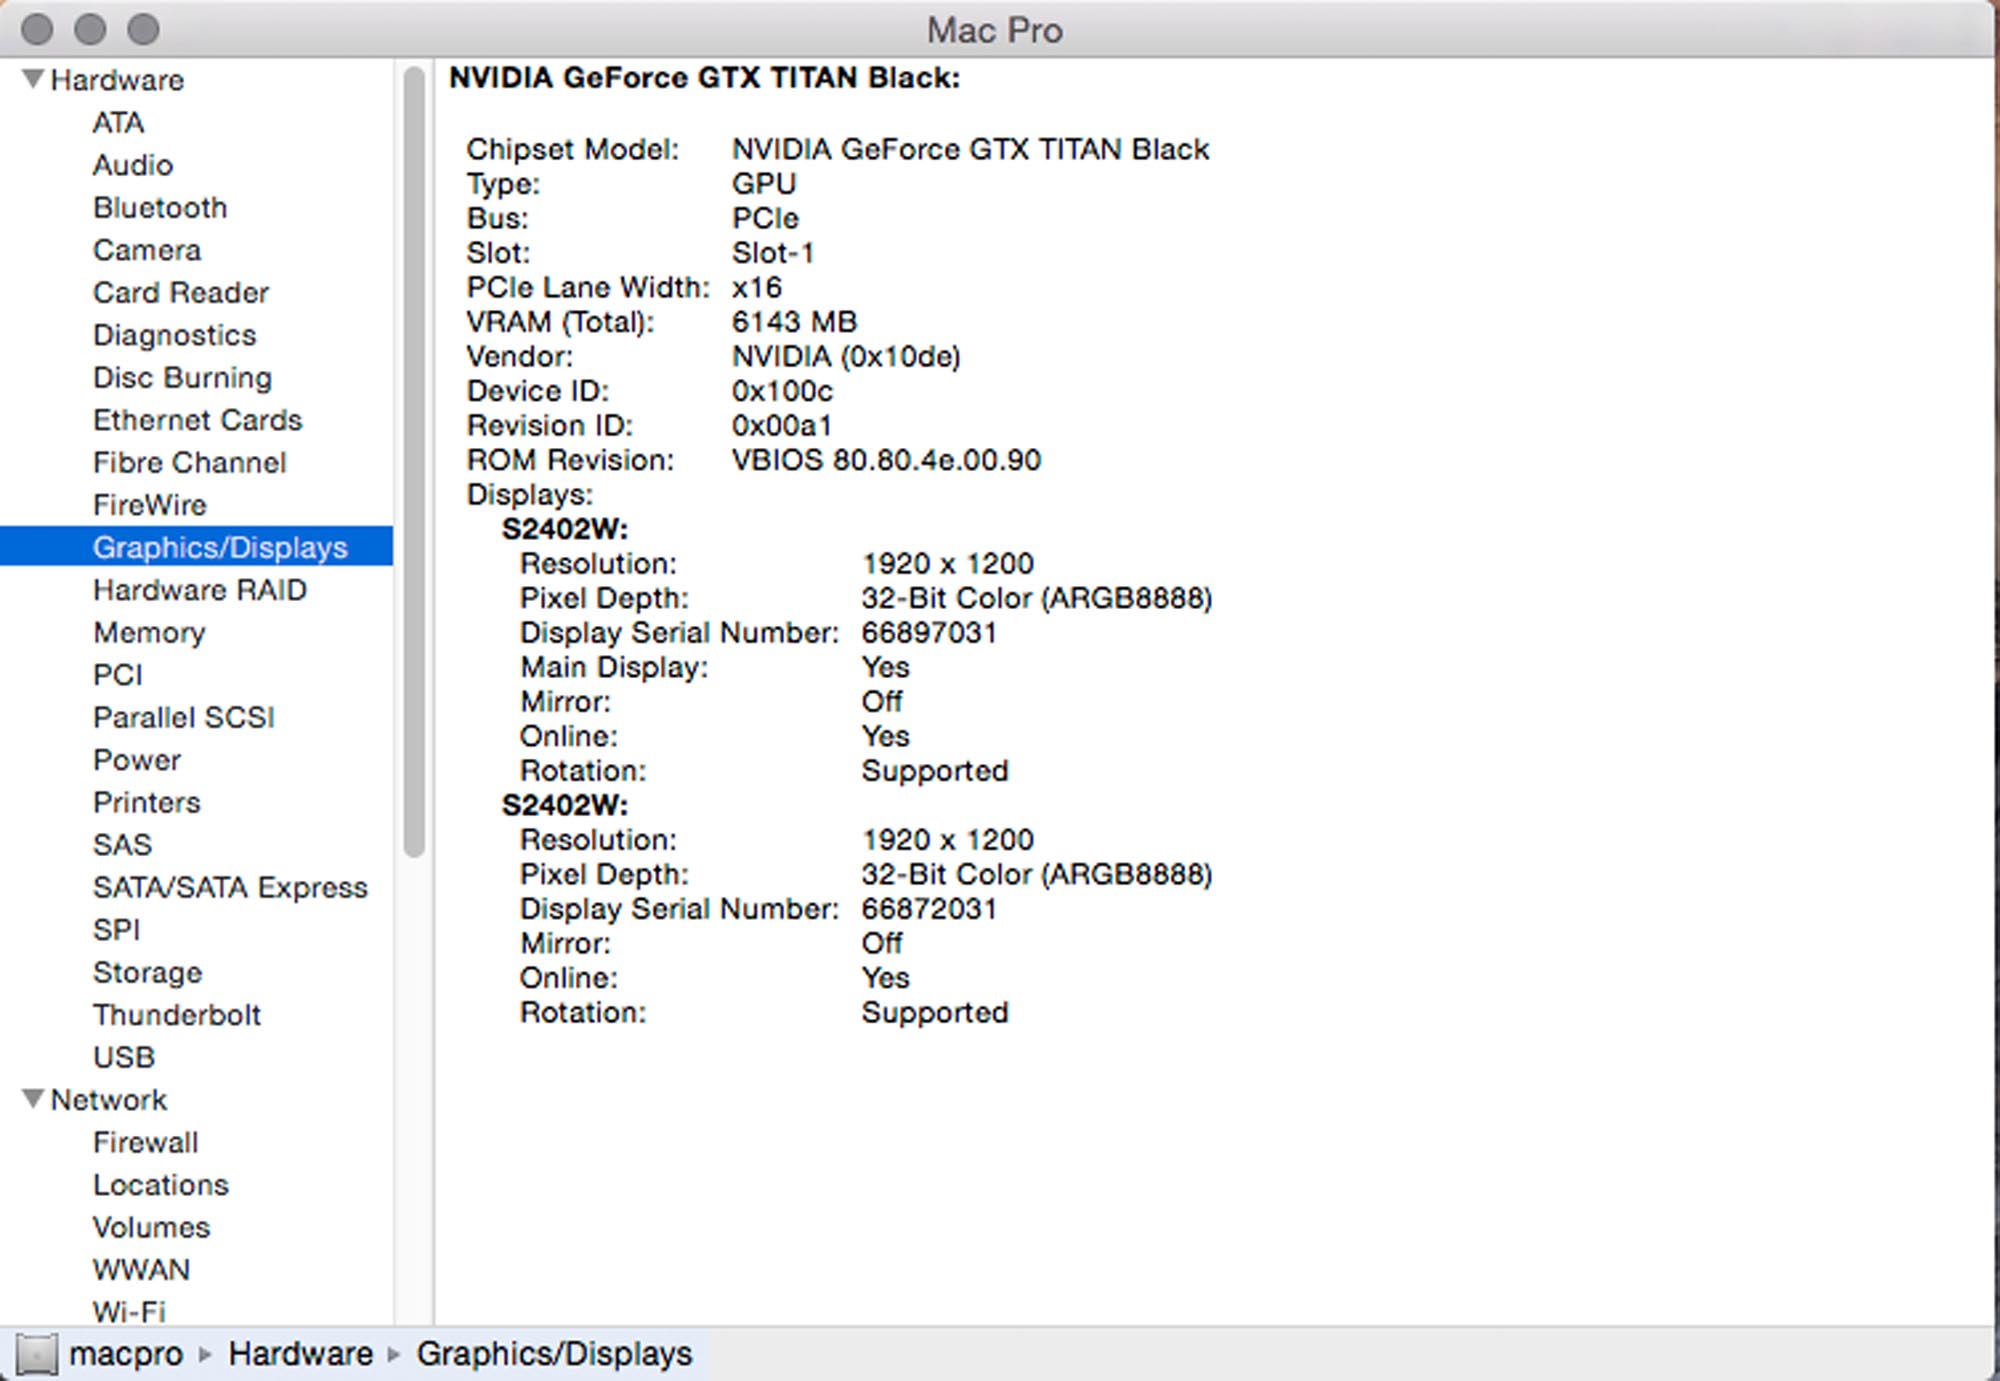
Task: Select Ethernet Cards in the sidebar
Action: [x=197, y=420]
